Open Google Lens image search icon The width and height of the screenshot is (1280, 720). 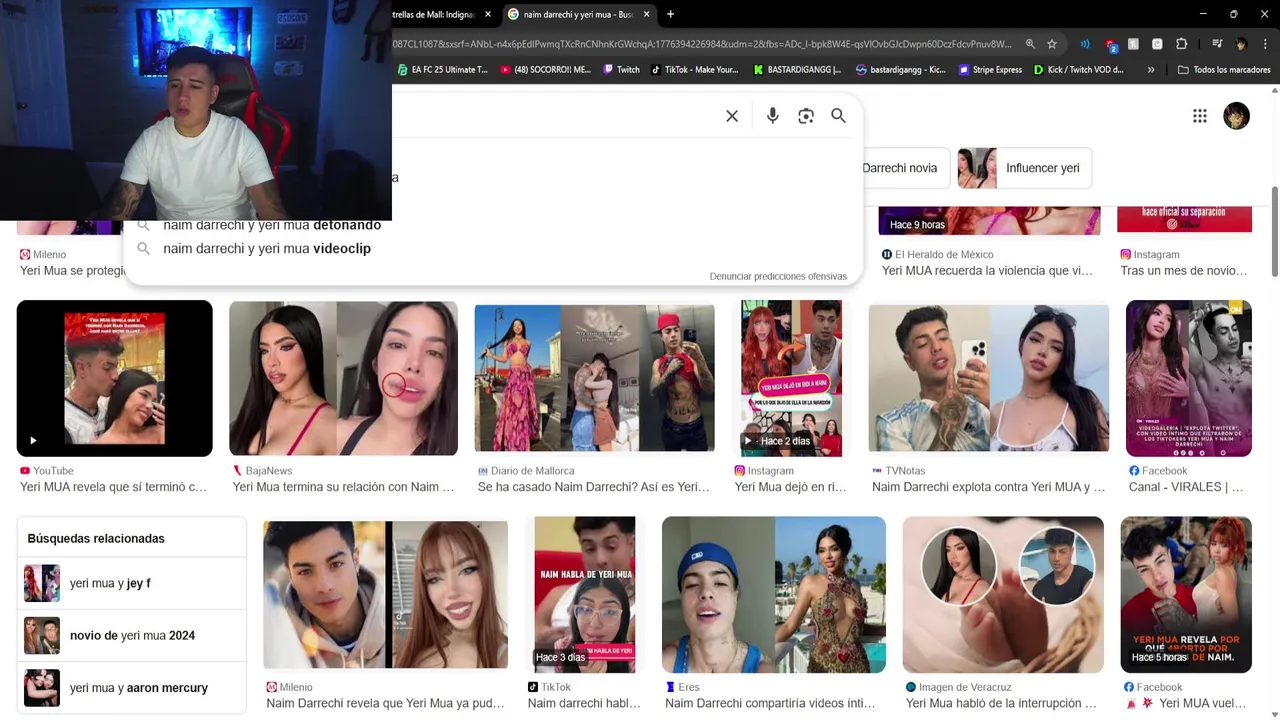(806, 116)
